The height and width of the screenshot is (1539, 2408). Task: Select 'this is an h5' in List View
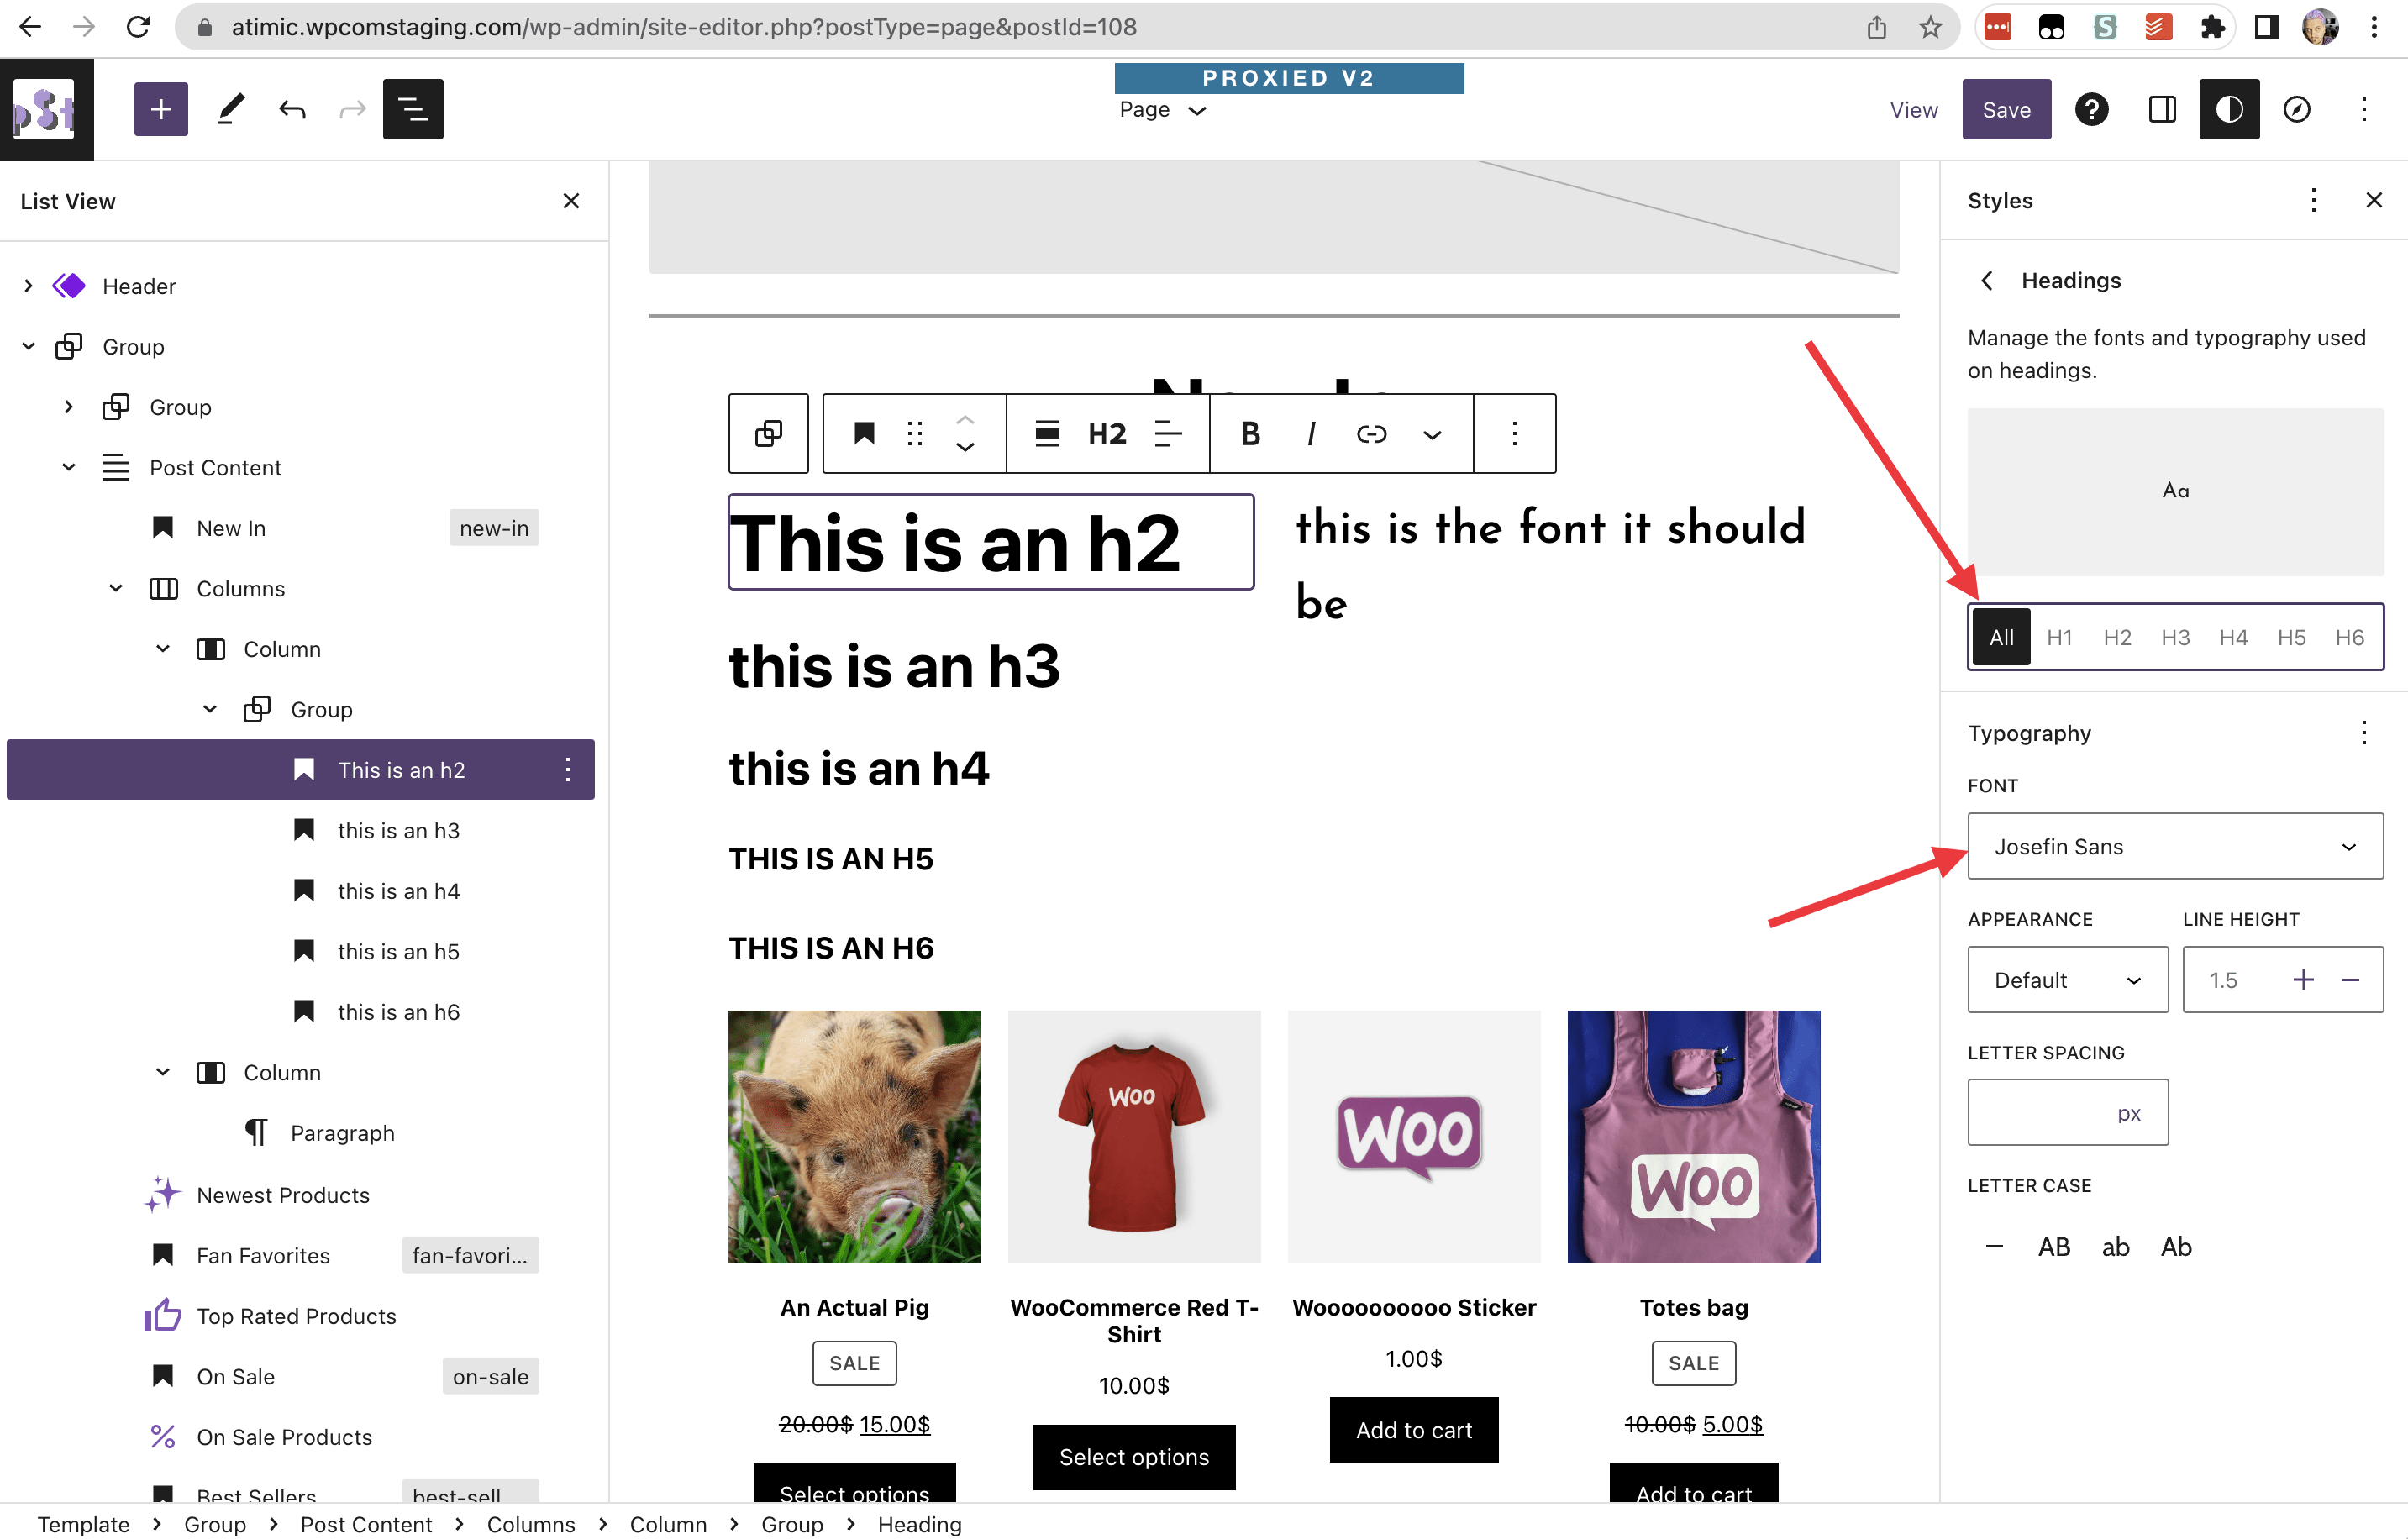click(x=398, y=951)
